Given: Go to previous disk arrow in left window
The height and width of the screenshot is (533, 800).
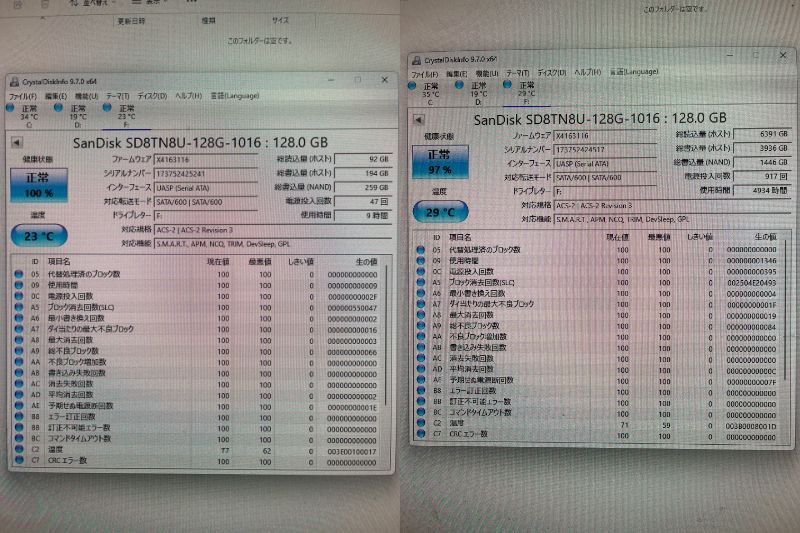Looking at the screenshot, I should [x=16, y=142].
